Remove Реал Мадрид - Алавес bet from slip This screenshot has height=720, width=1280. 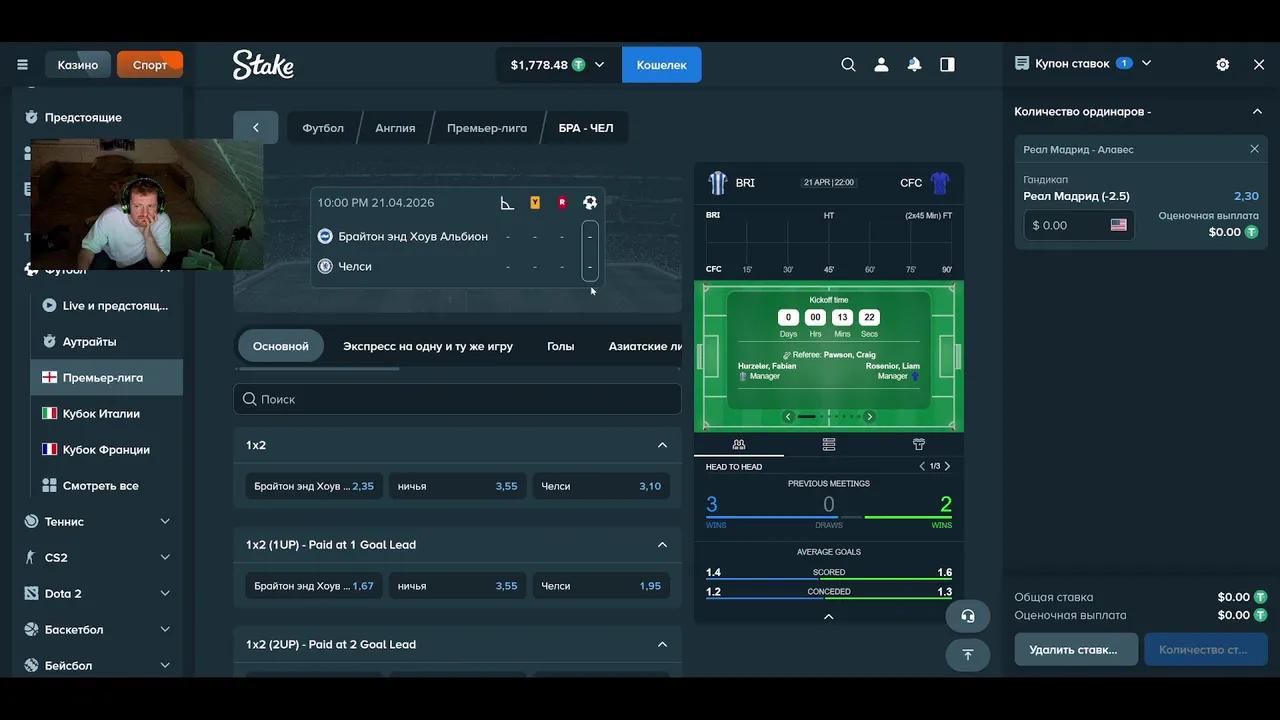coord(1254,149)
